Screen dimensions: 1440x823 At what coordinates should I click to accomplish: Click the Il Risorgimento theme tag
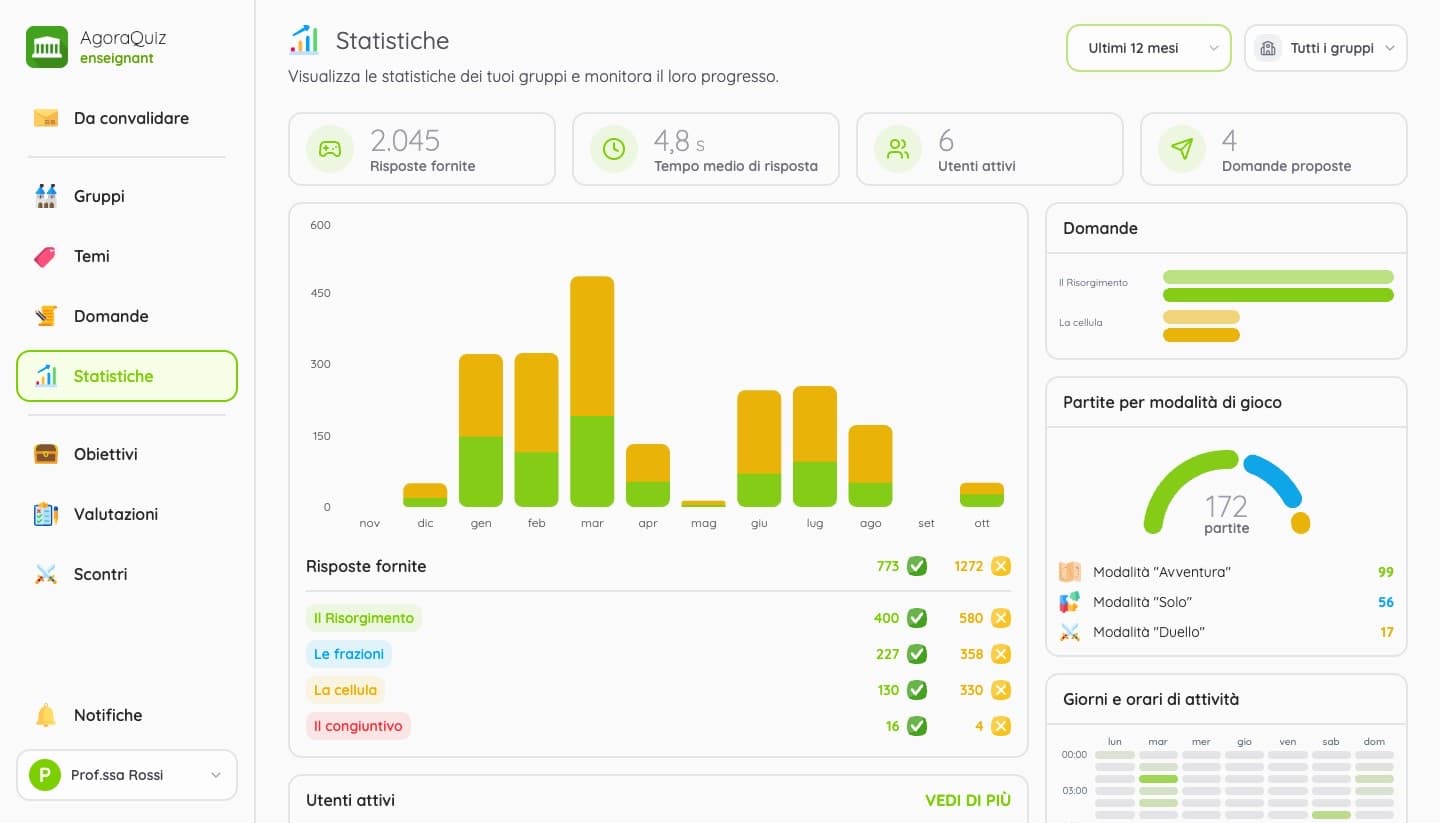coord(364,618)
